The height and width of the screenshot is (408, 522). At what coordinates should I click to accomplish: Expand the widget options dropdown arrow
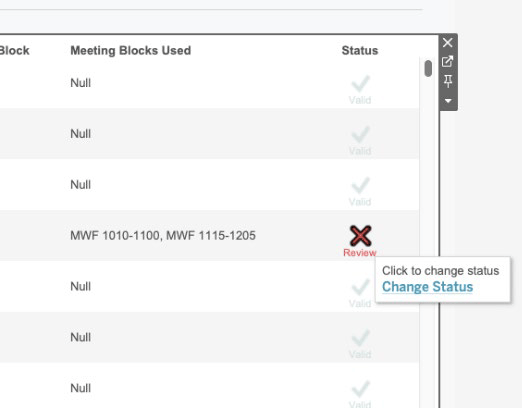(x=448, y=101)
